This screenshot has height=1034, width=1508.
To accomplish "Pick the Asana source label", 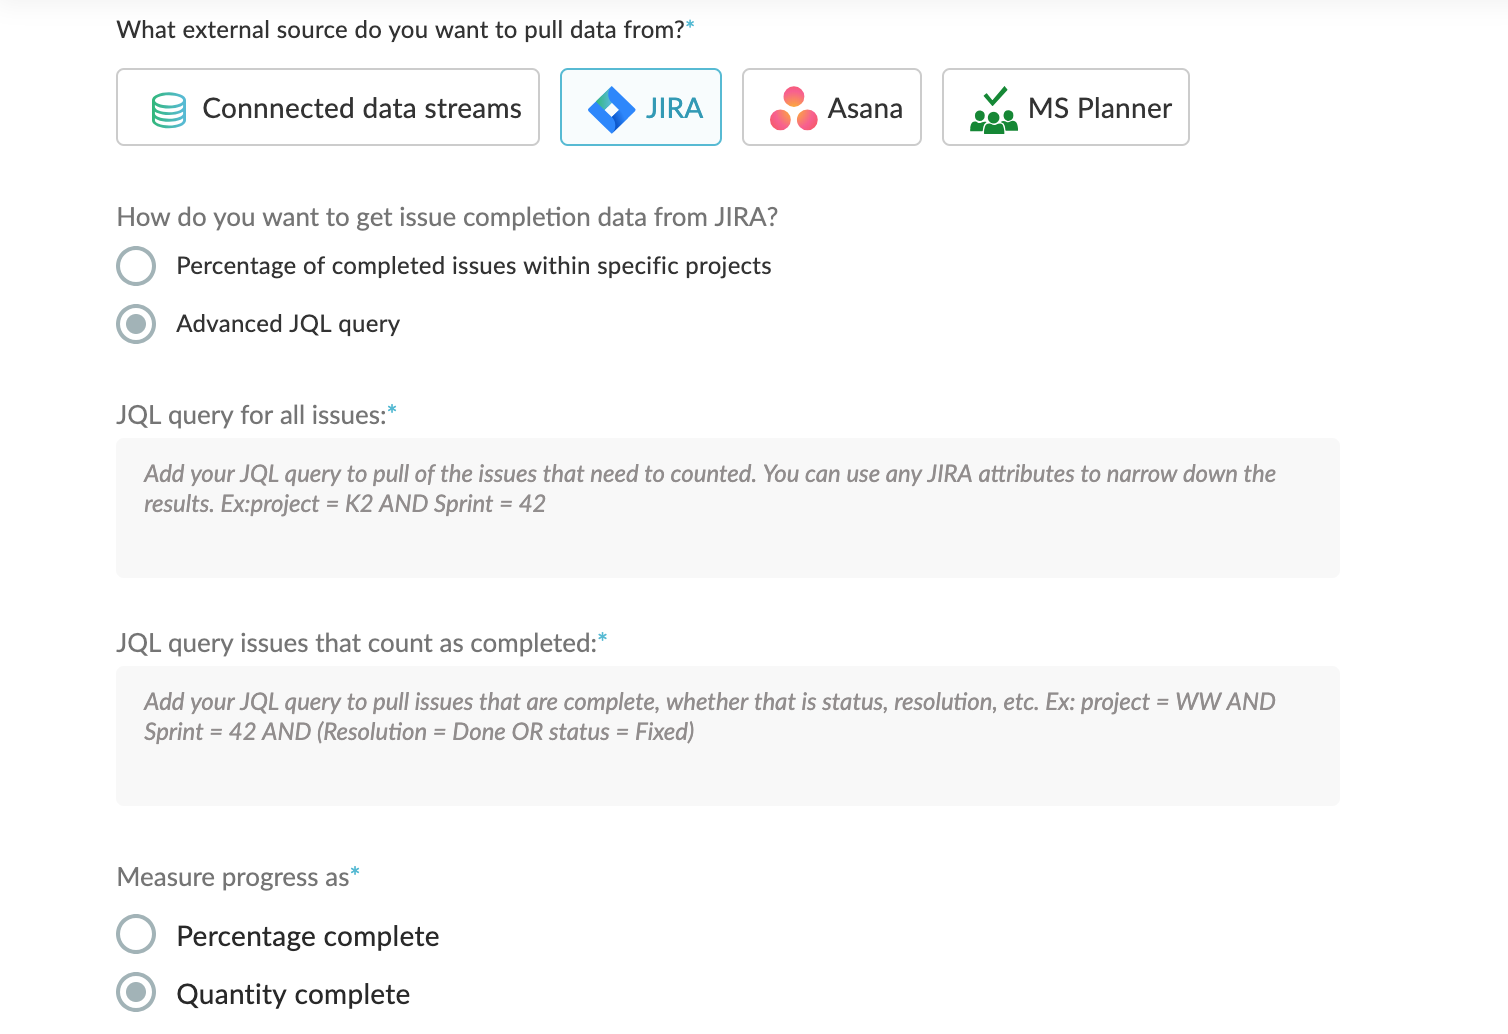I will coord(865,108).
